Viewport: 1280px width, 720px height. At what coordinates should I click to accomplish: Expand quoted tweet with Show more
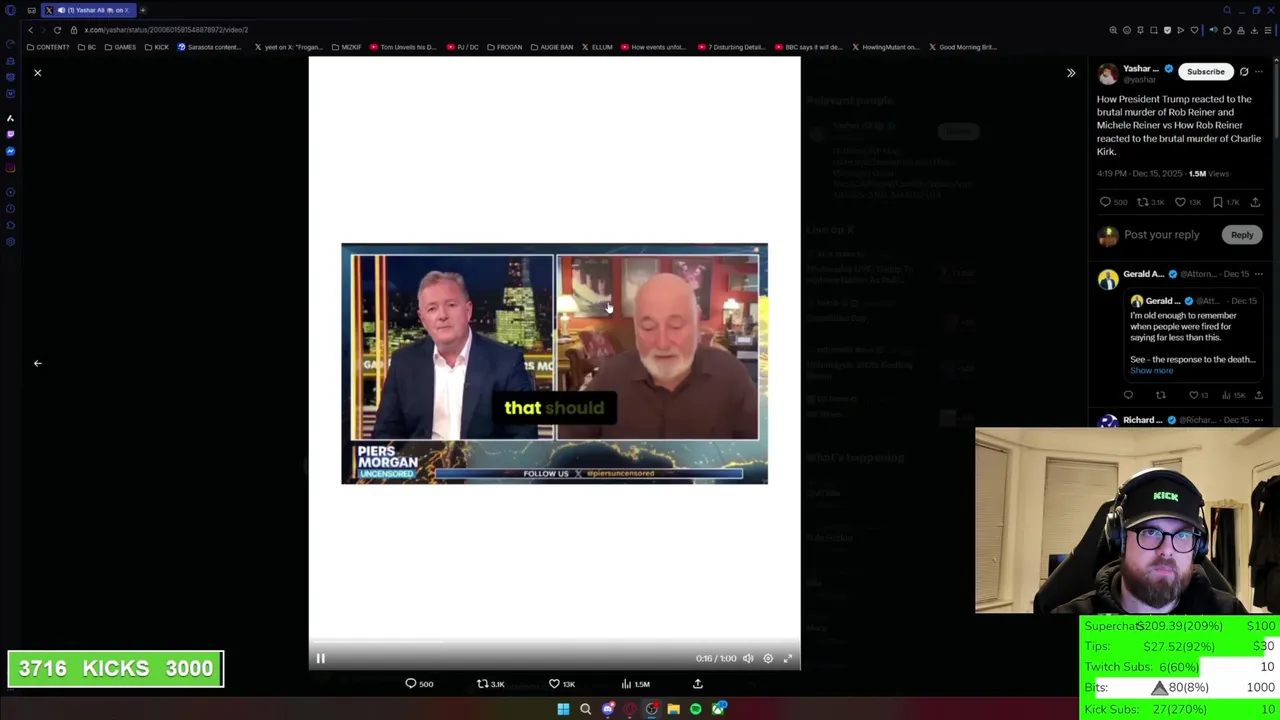pos(1151,371)
